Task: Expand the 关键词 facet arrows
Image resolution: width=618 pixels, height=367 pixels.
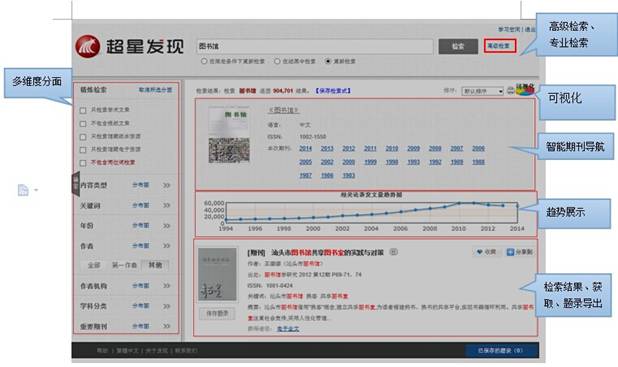Action: coord(167,205)
